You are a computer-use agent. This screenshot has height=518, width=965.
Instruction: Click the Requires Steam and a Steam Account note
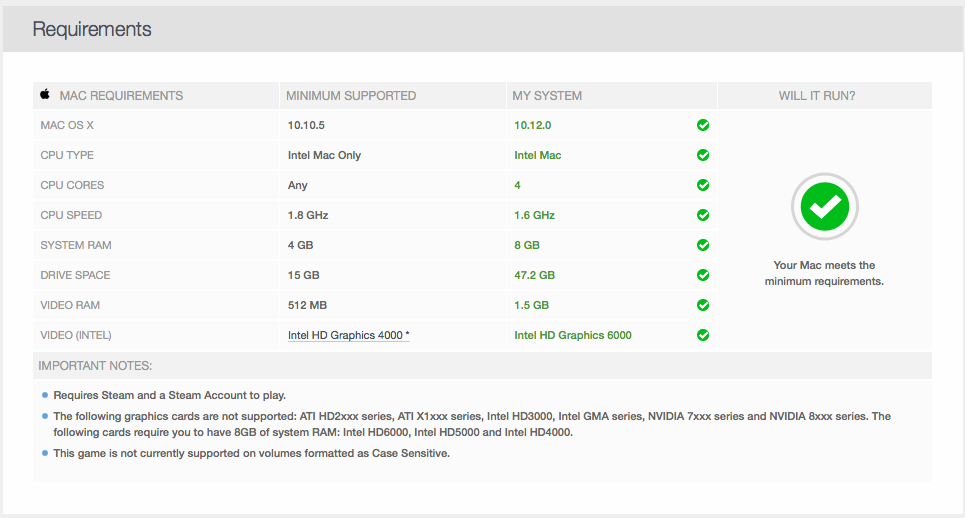(x=169, y=396)
